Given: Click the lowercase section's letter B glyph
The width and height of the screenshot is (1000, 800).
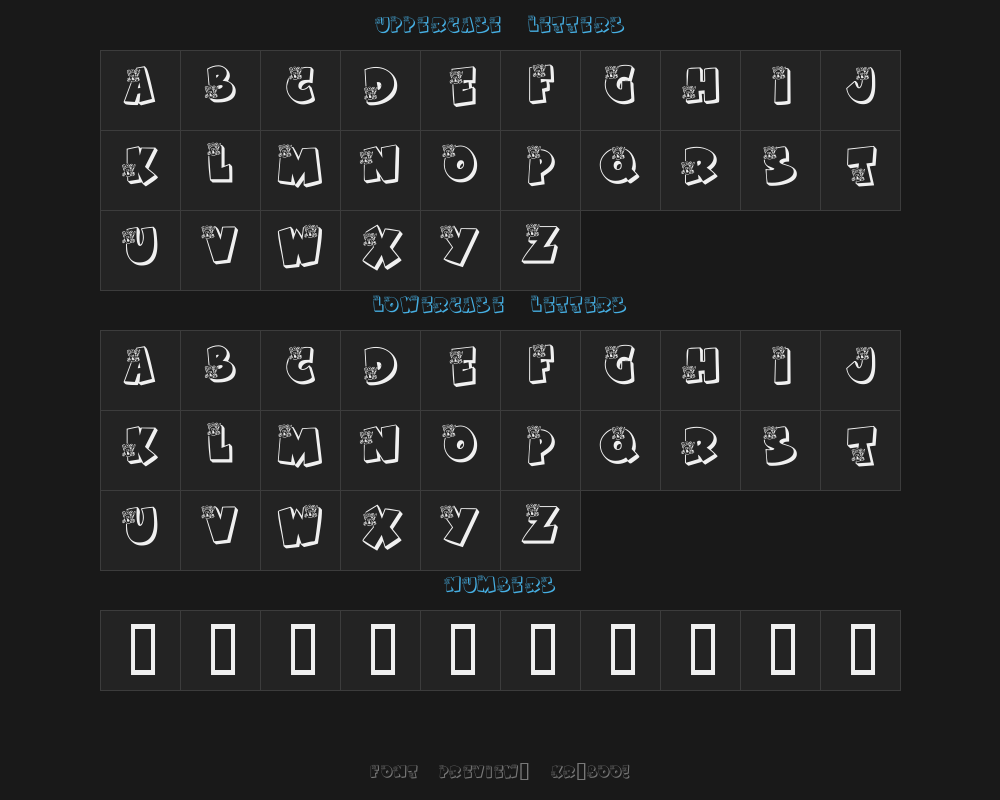Looking at the screenshot, I should tap(220, 370).
